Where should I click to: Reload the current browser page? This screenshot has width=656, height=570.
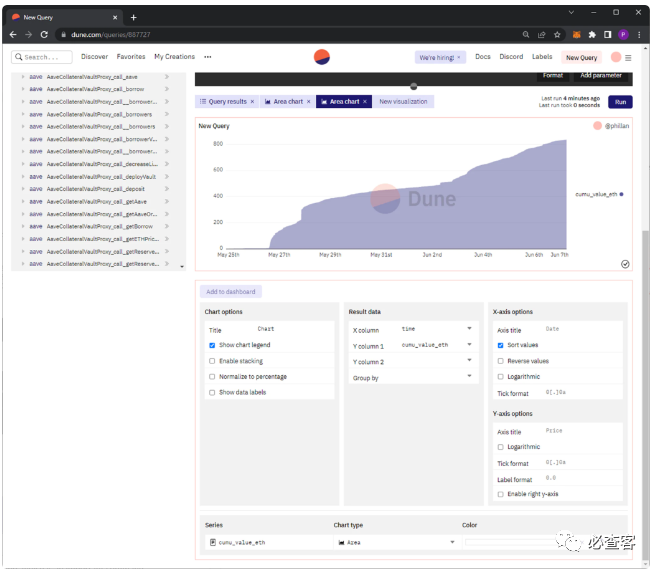44,35
